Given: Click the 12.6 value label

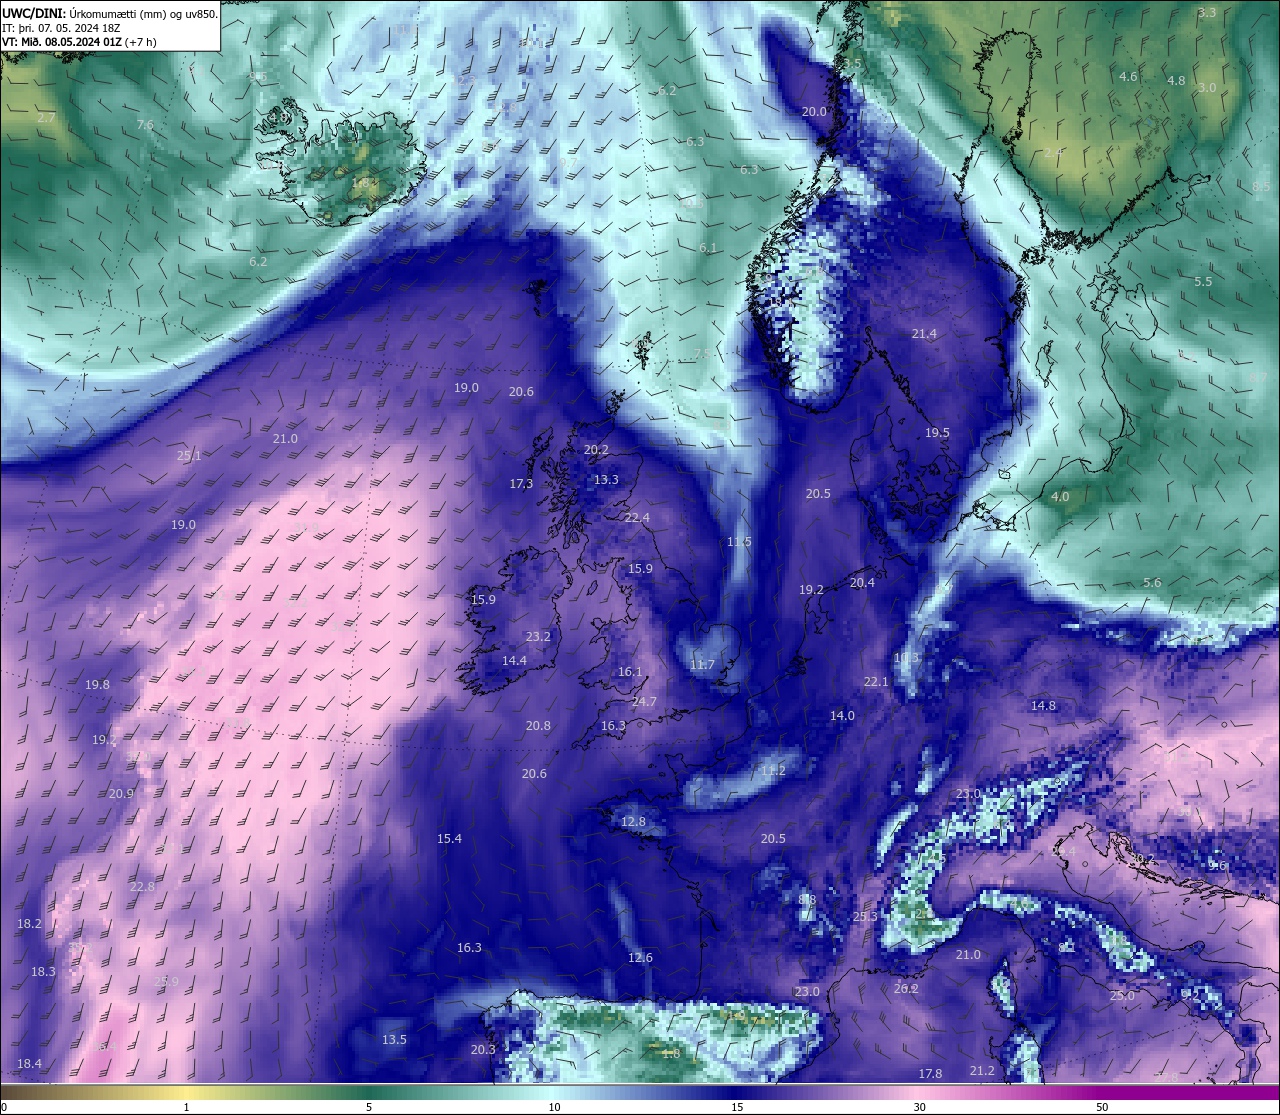Looking at the screenshot, I should (640, 957).
